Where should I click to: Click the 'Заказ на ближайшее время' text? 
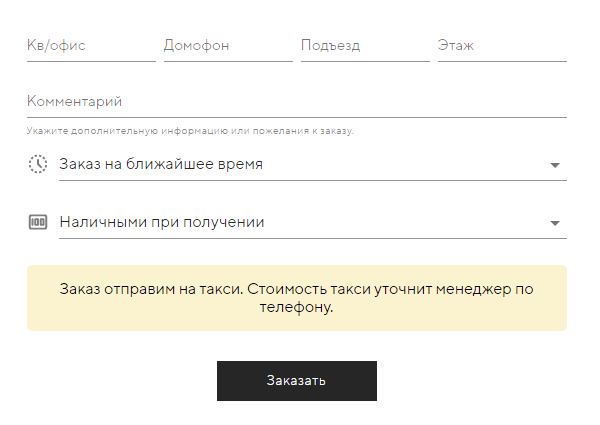coord(161,164)
